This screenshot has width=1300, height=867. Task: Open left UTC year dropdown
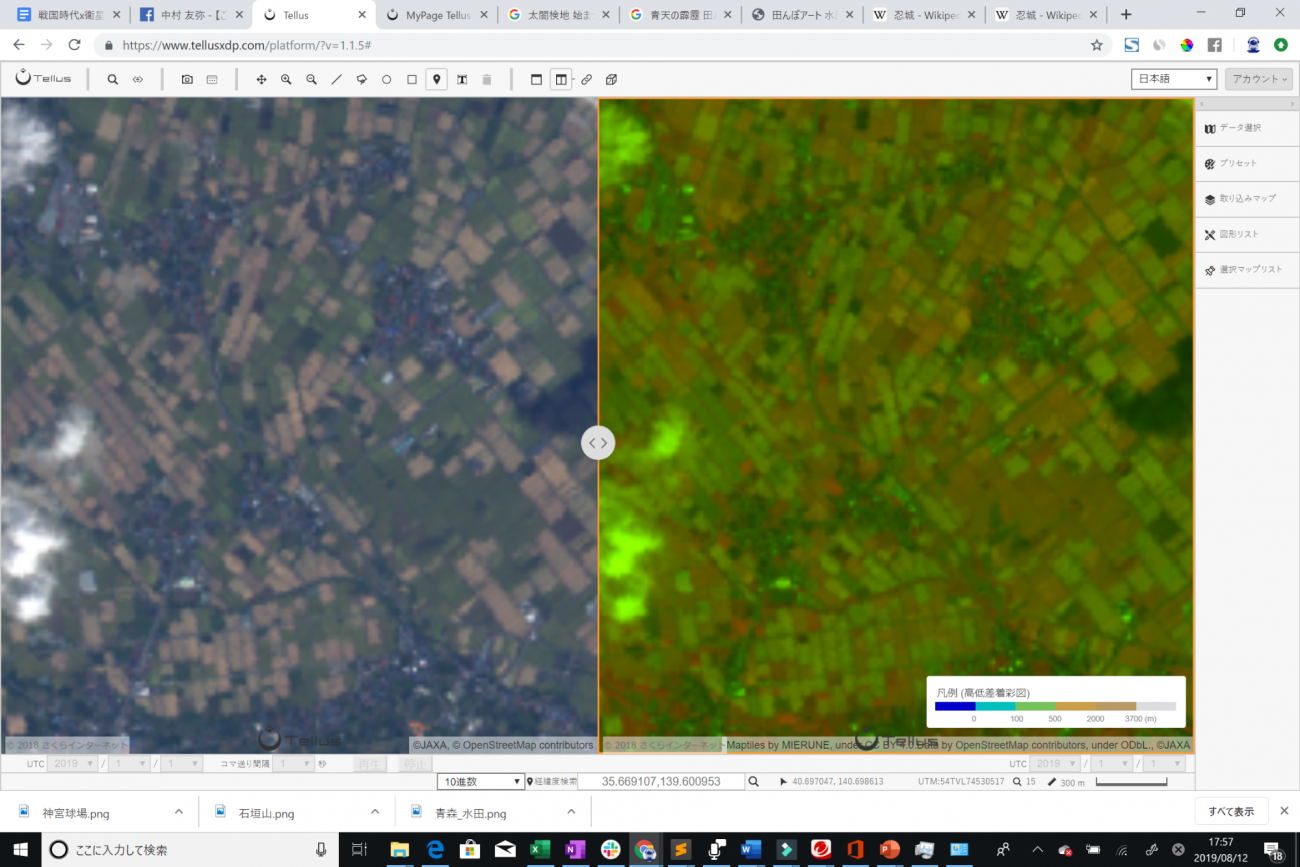73,764
